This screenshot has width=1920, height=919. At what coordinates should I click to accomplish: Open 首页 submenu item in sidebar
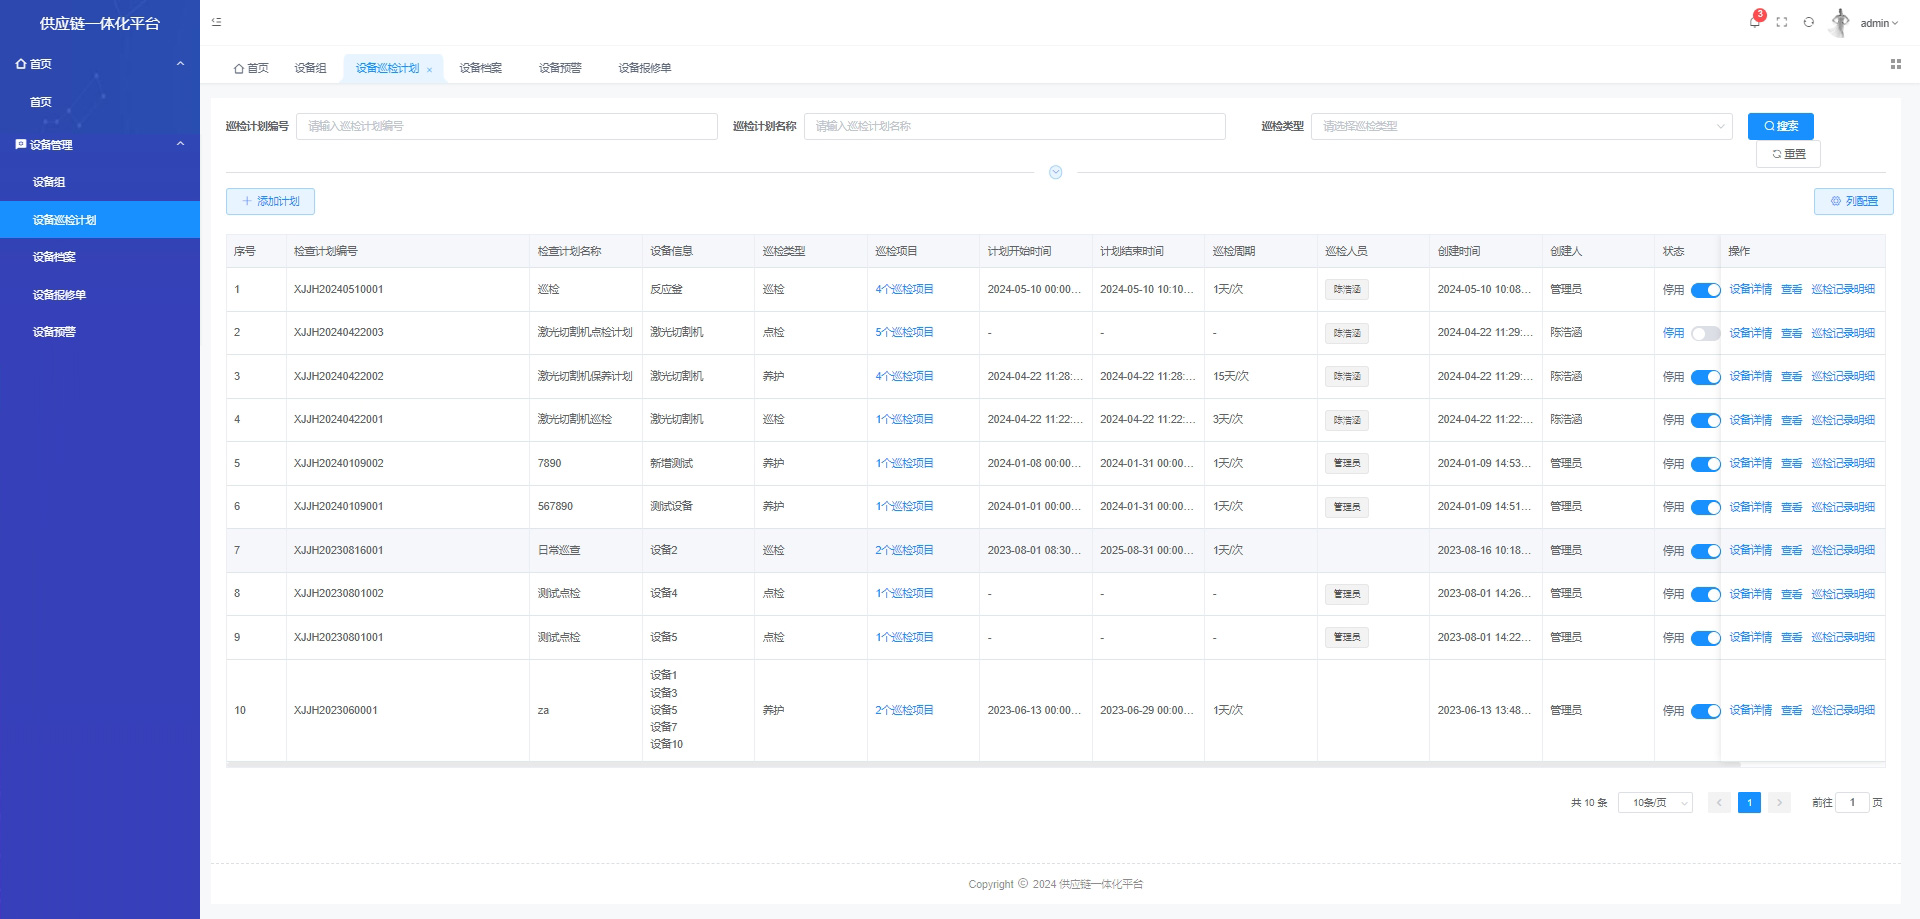coord(100,102)
